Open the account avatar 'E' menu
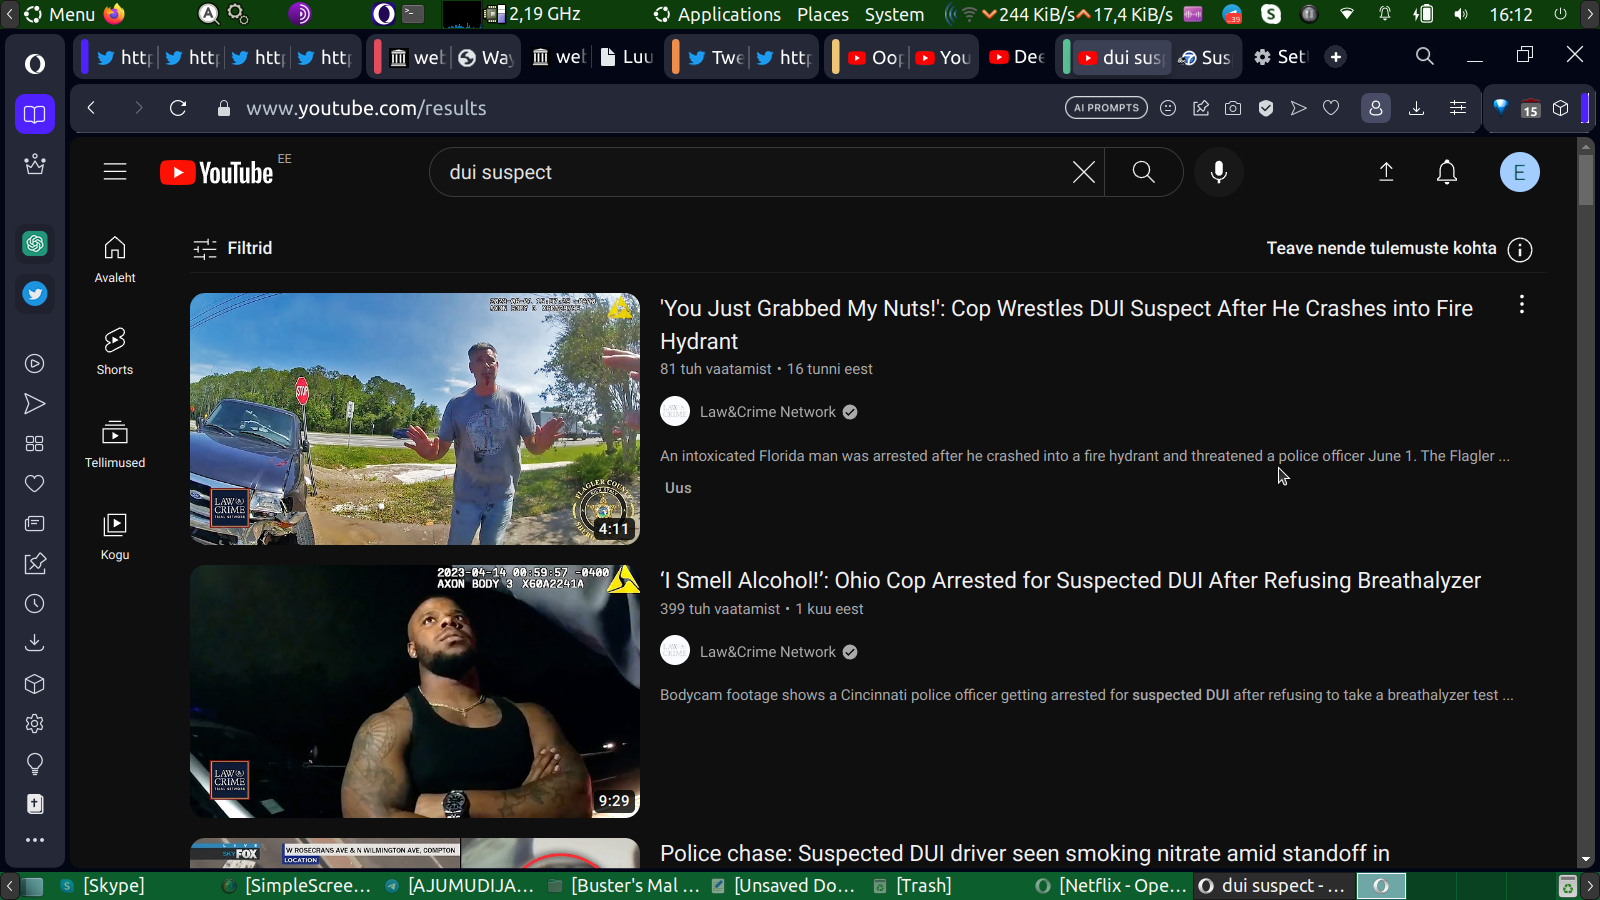Image resolution: width=1600 pixels, height=900 pixels. (1519, 172)
